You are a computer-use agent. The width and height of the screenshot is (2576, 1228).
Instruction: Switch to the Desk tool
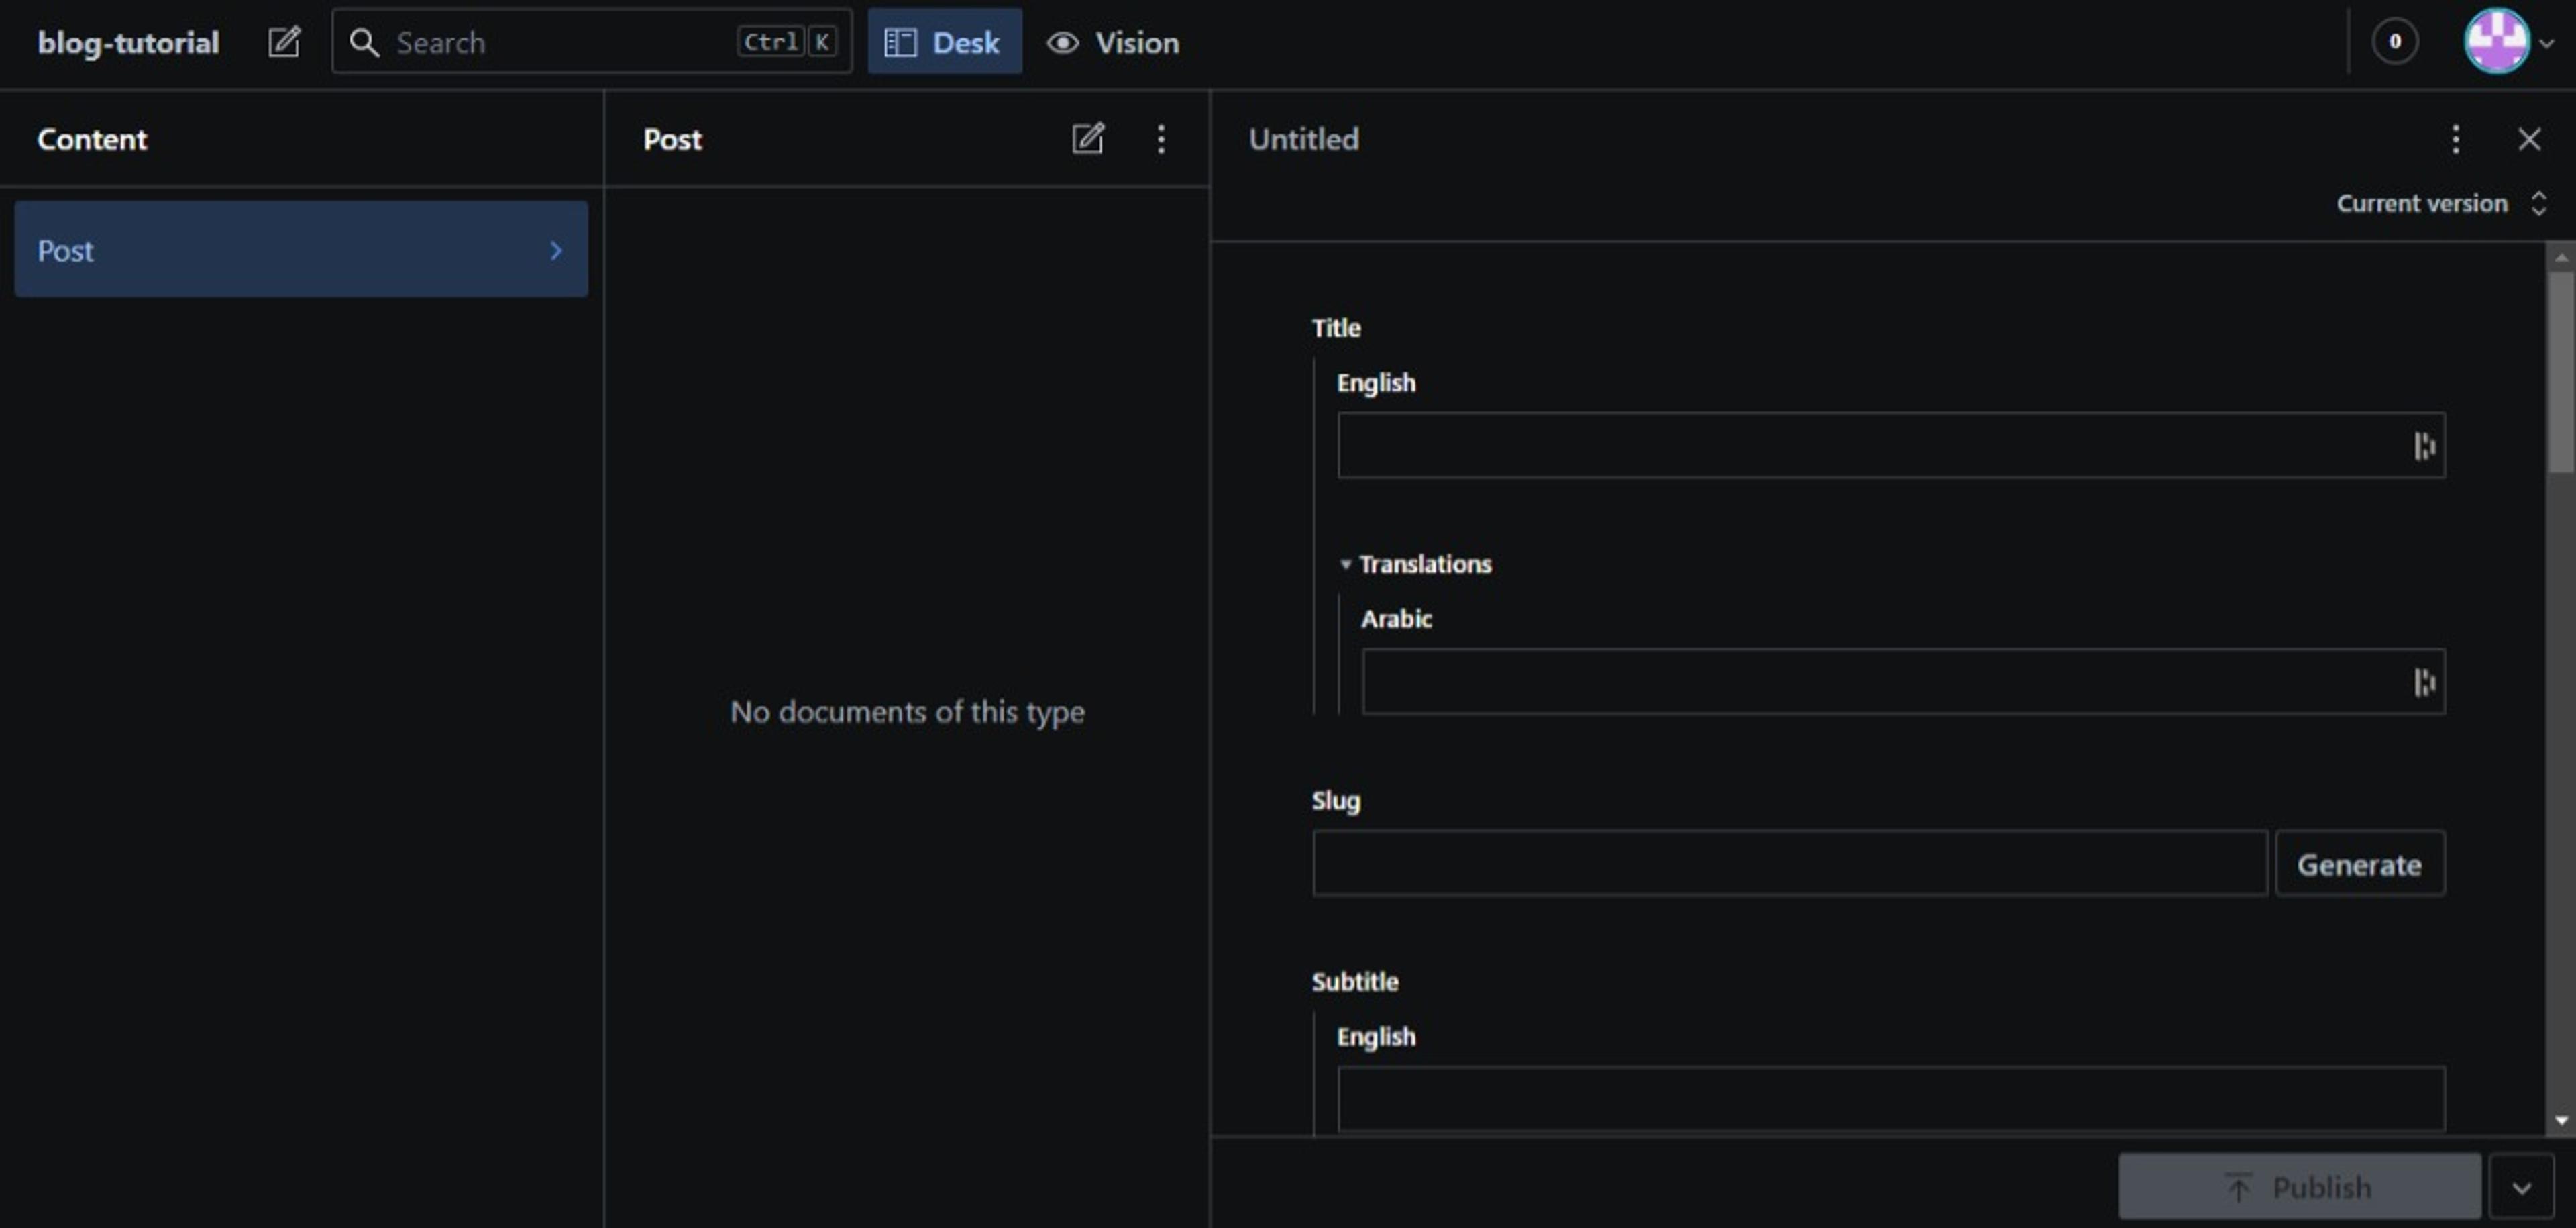click(944, 42)
